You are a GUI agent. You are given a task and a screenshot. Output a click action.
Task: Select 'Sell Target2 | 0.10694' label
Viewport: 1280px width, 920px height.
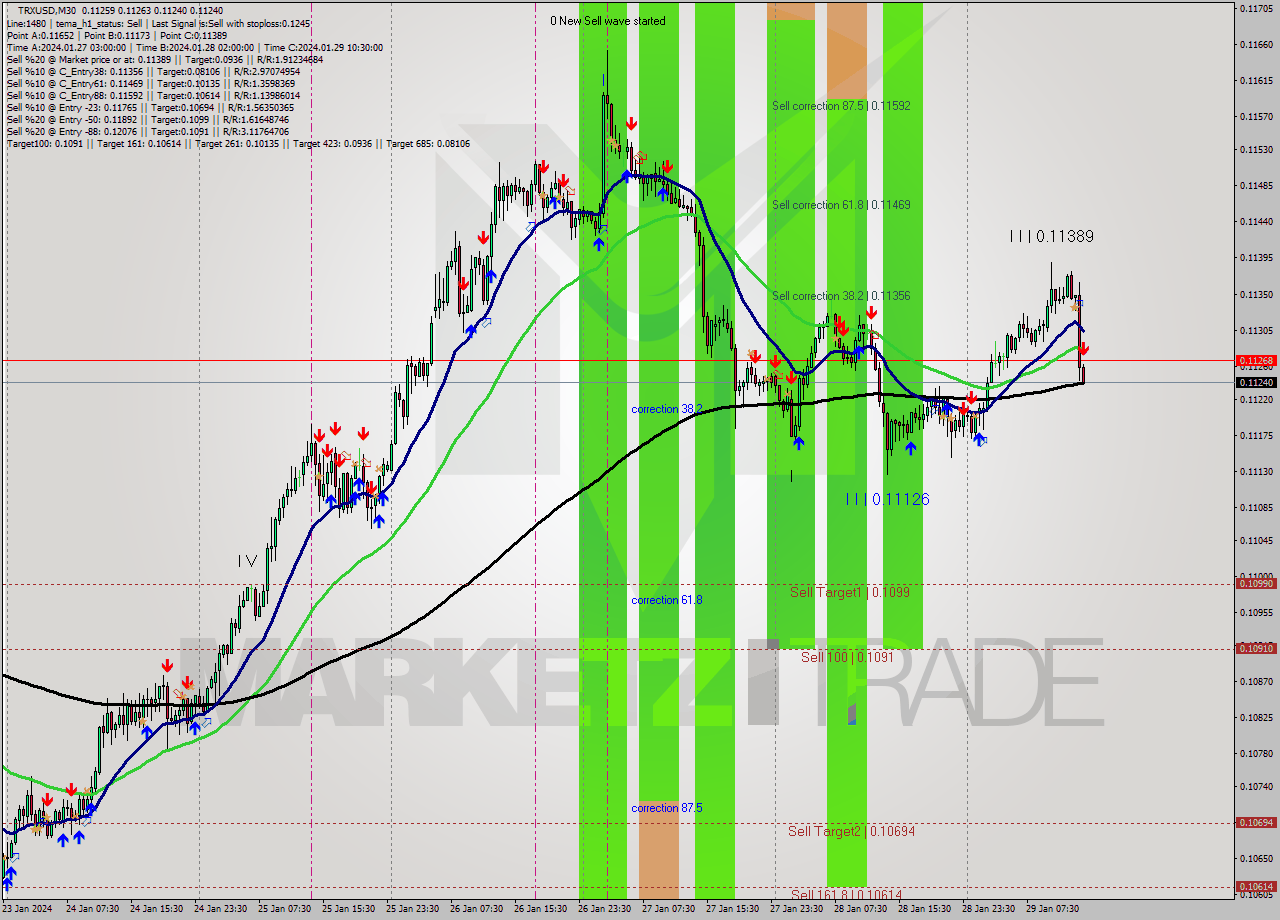(x=851, y=831)
